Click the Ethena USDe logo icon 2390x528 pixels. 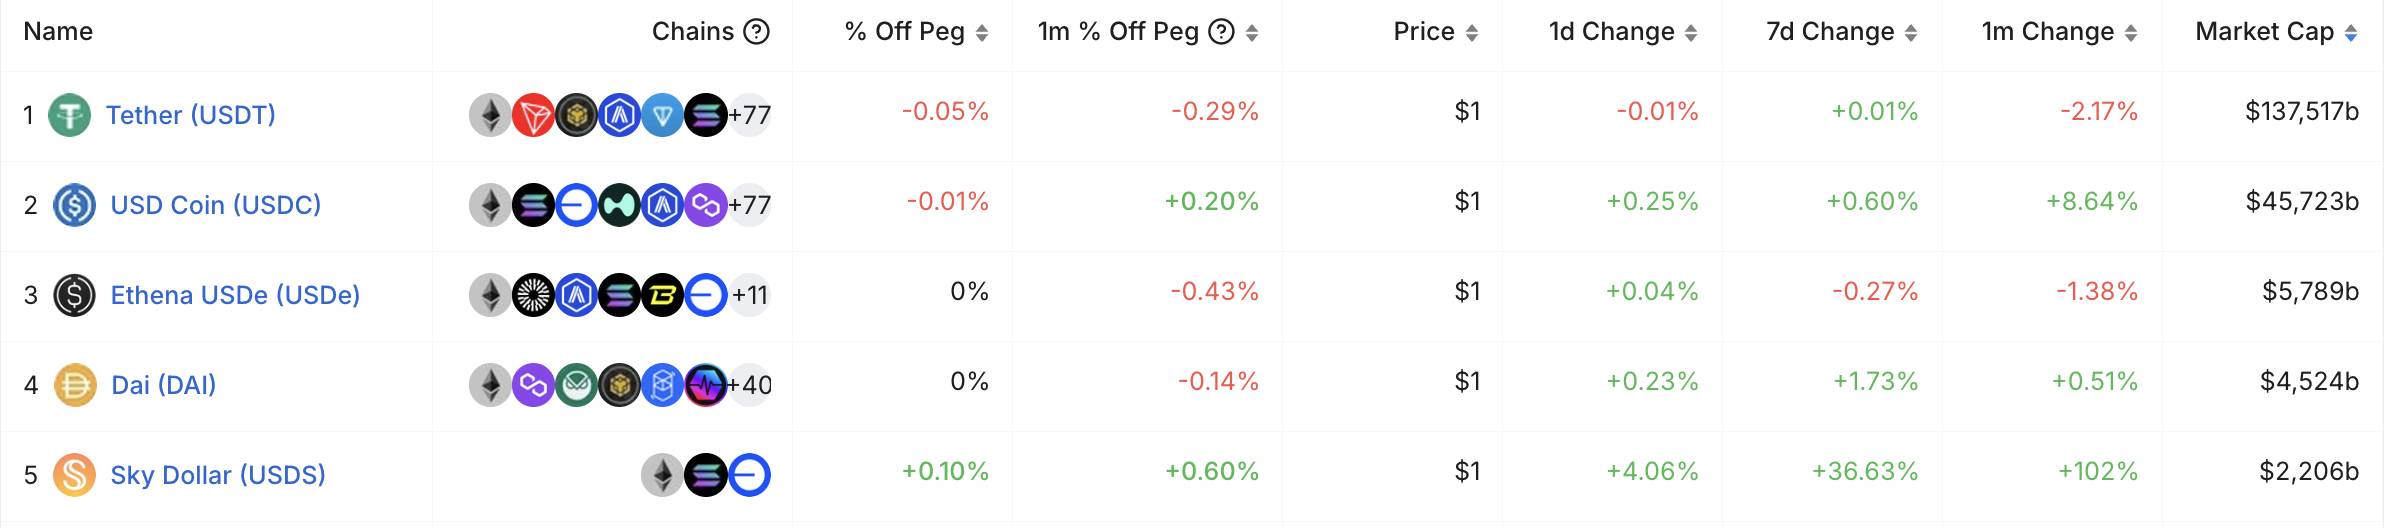coord(75,295)
